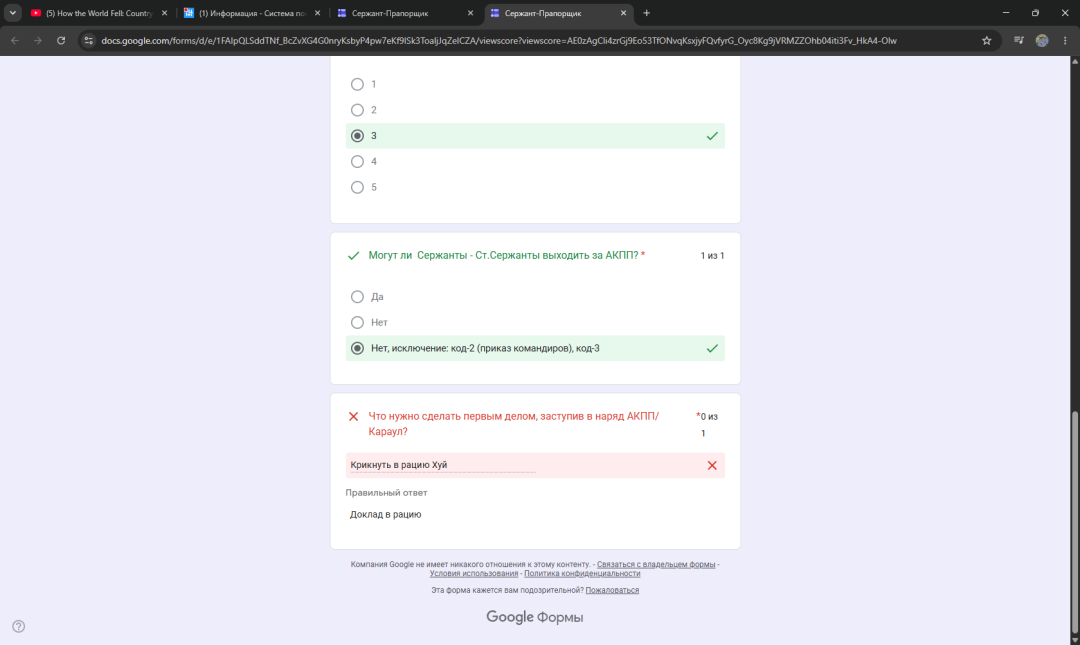Viewport: 1080px width, 645px height.
Task: Select radio option 4
Action: point(357,161)
